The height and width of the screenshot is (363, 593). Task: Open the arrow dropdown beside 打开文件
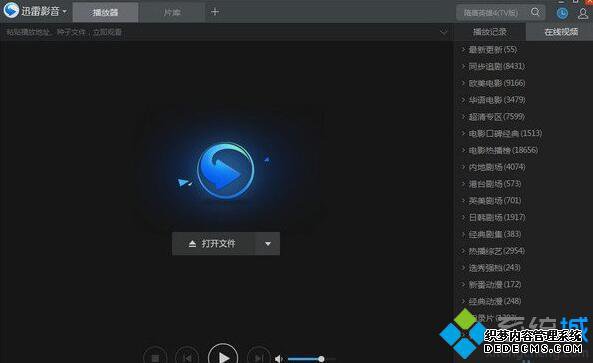click(268, 244)
